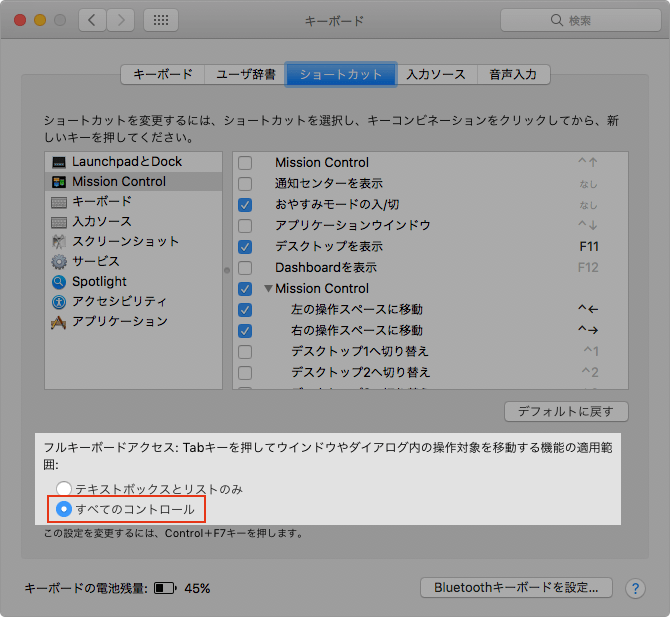670x617 pixels.
Task: Click Bluetoothキーボードを設定 button
Action: click(516, 588)
